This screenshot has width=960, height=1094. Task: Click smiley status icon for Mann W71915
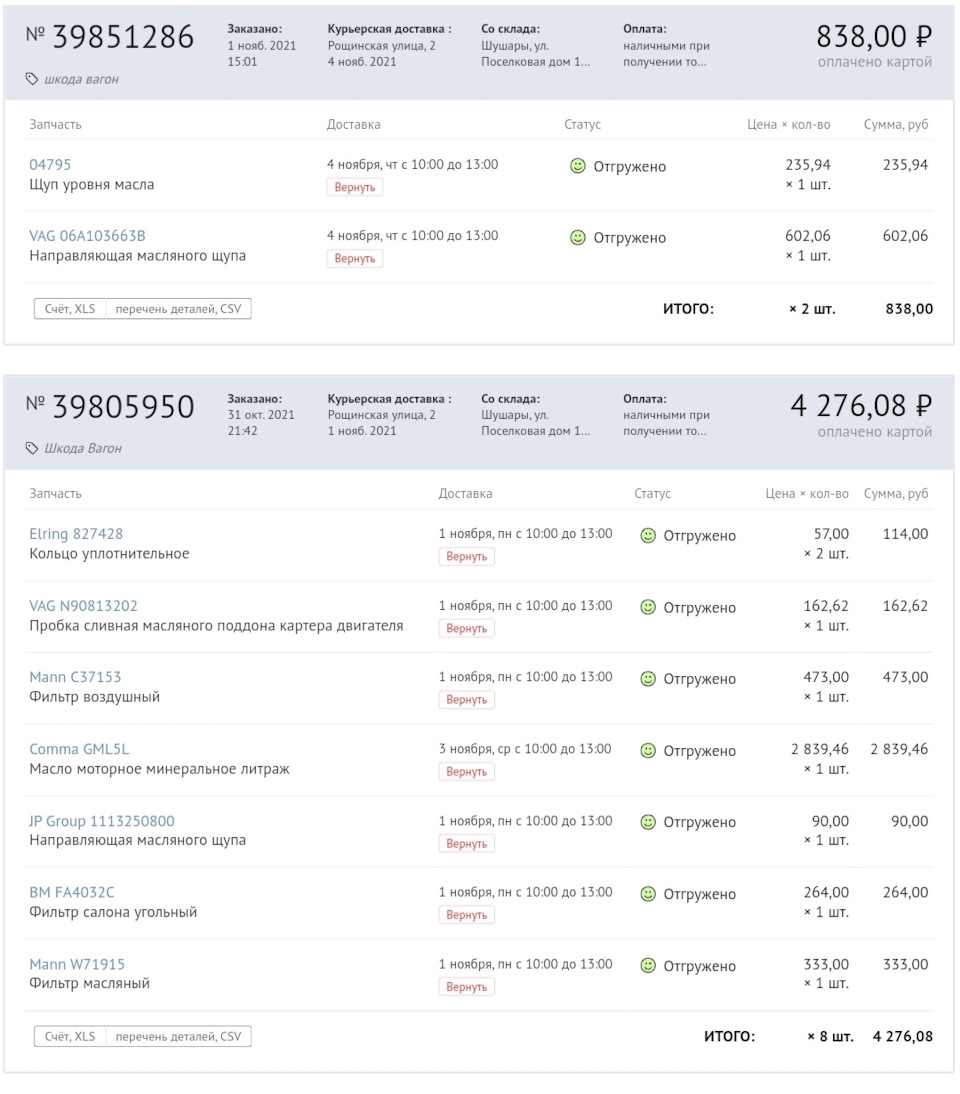pyautogui.click(x=648, y=966)
